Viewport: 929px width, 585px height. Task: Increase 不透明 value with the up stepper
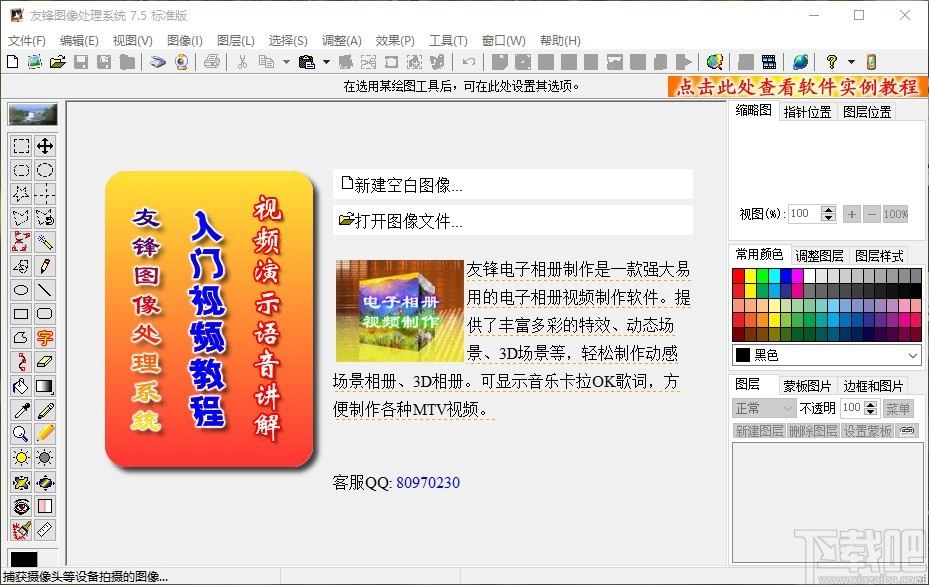click(x=870, y=403)
